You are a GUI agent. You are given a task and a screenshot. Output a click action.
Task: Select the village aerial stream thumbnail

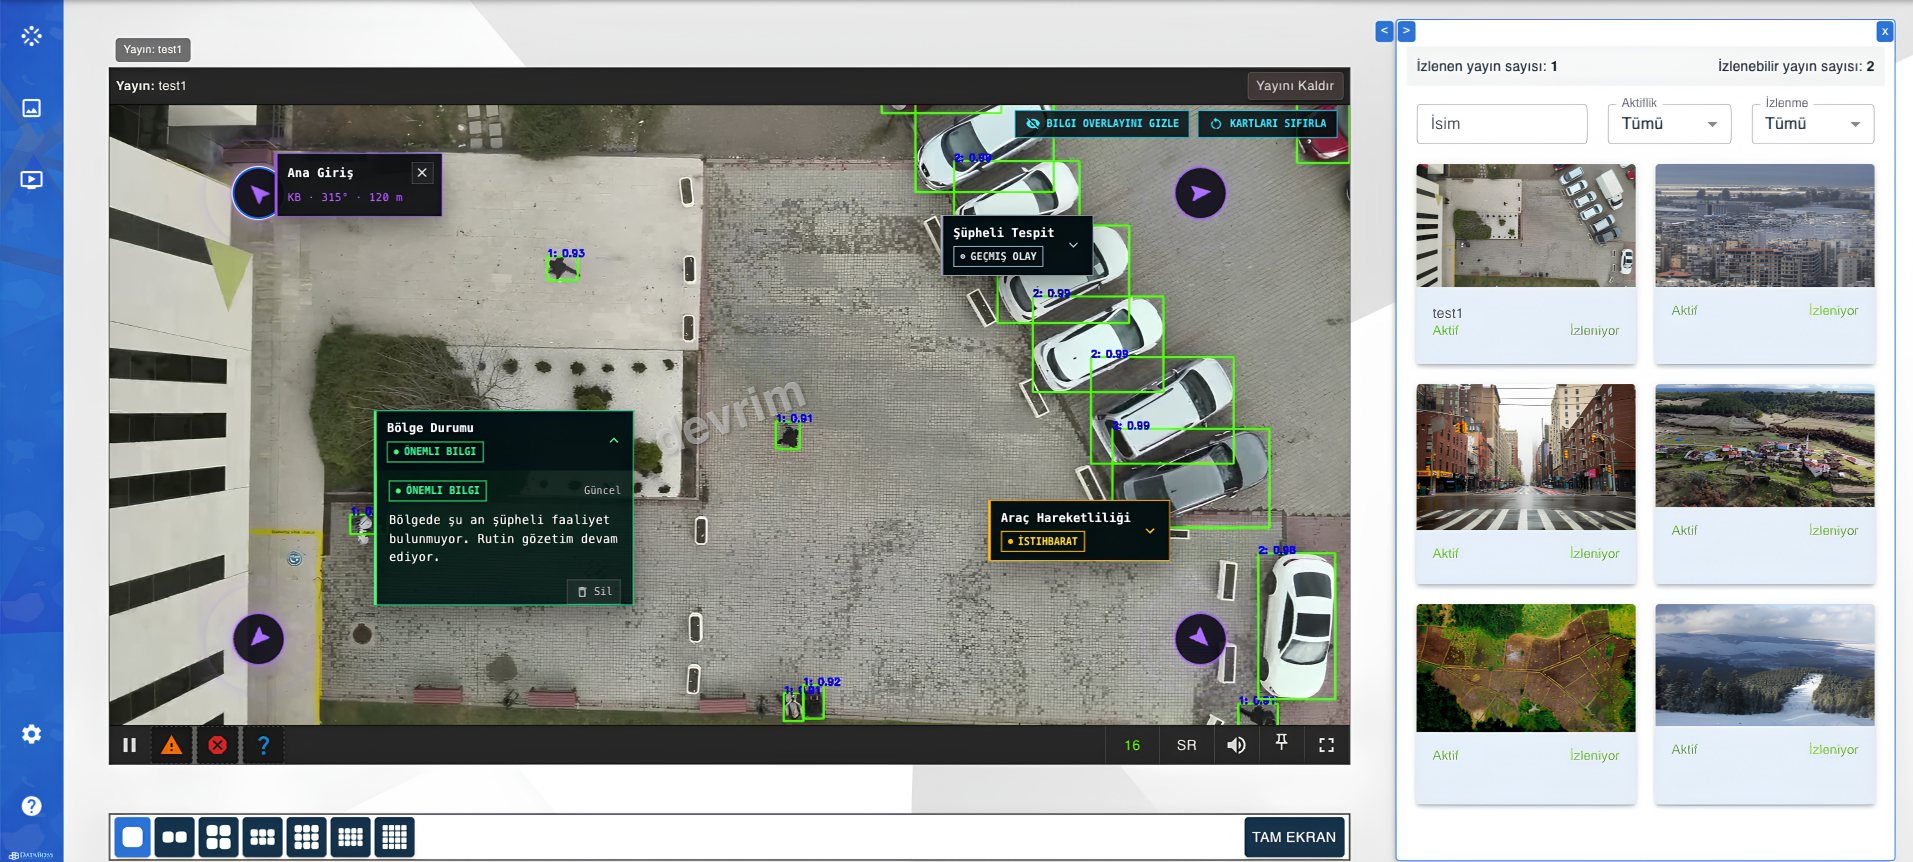coord(1765,446)
